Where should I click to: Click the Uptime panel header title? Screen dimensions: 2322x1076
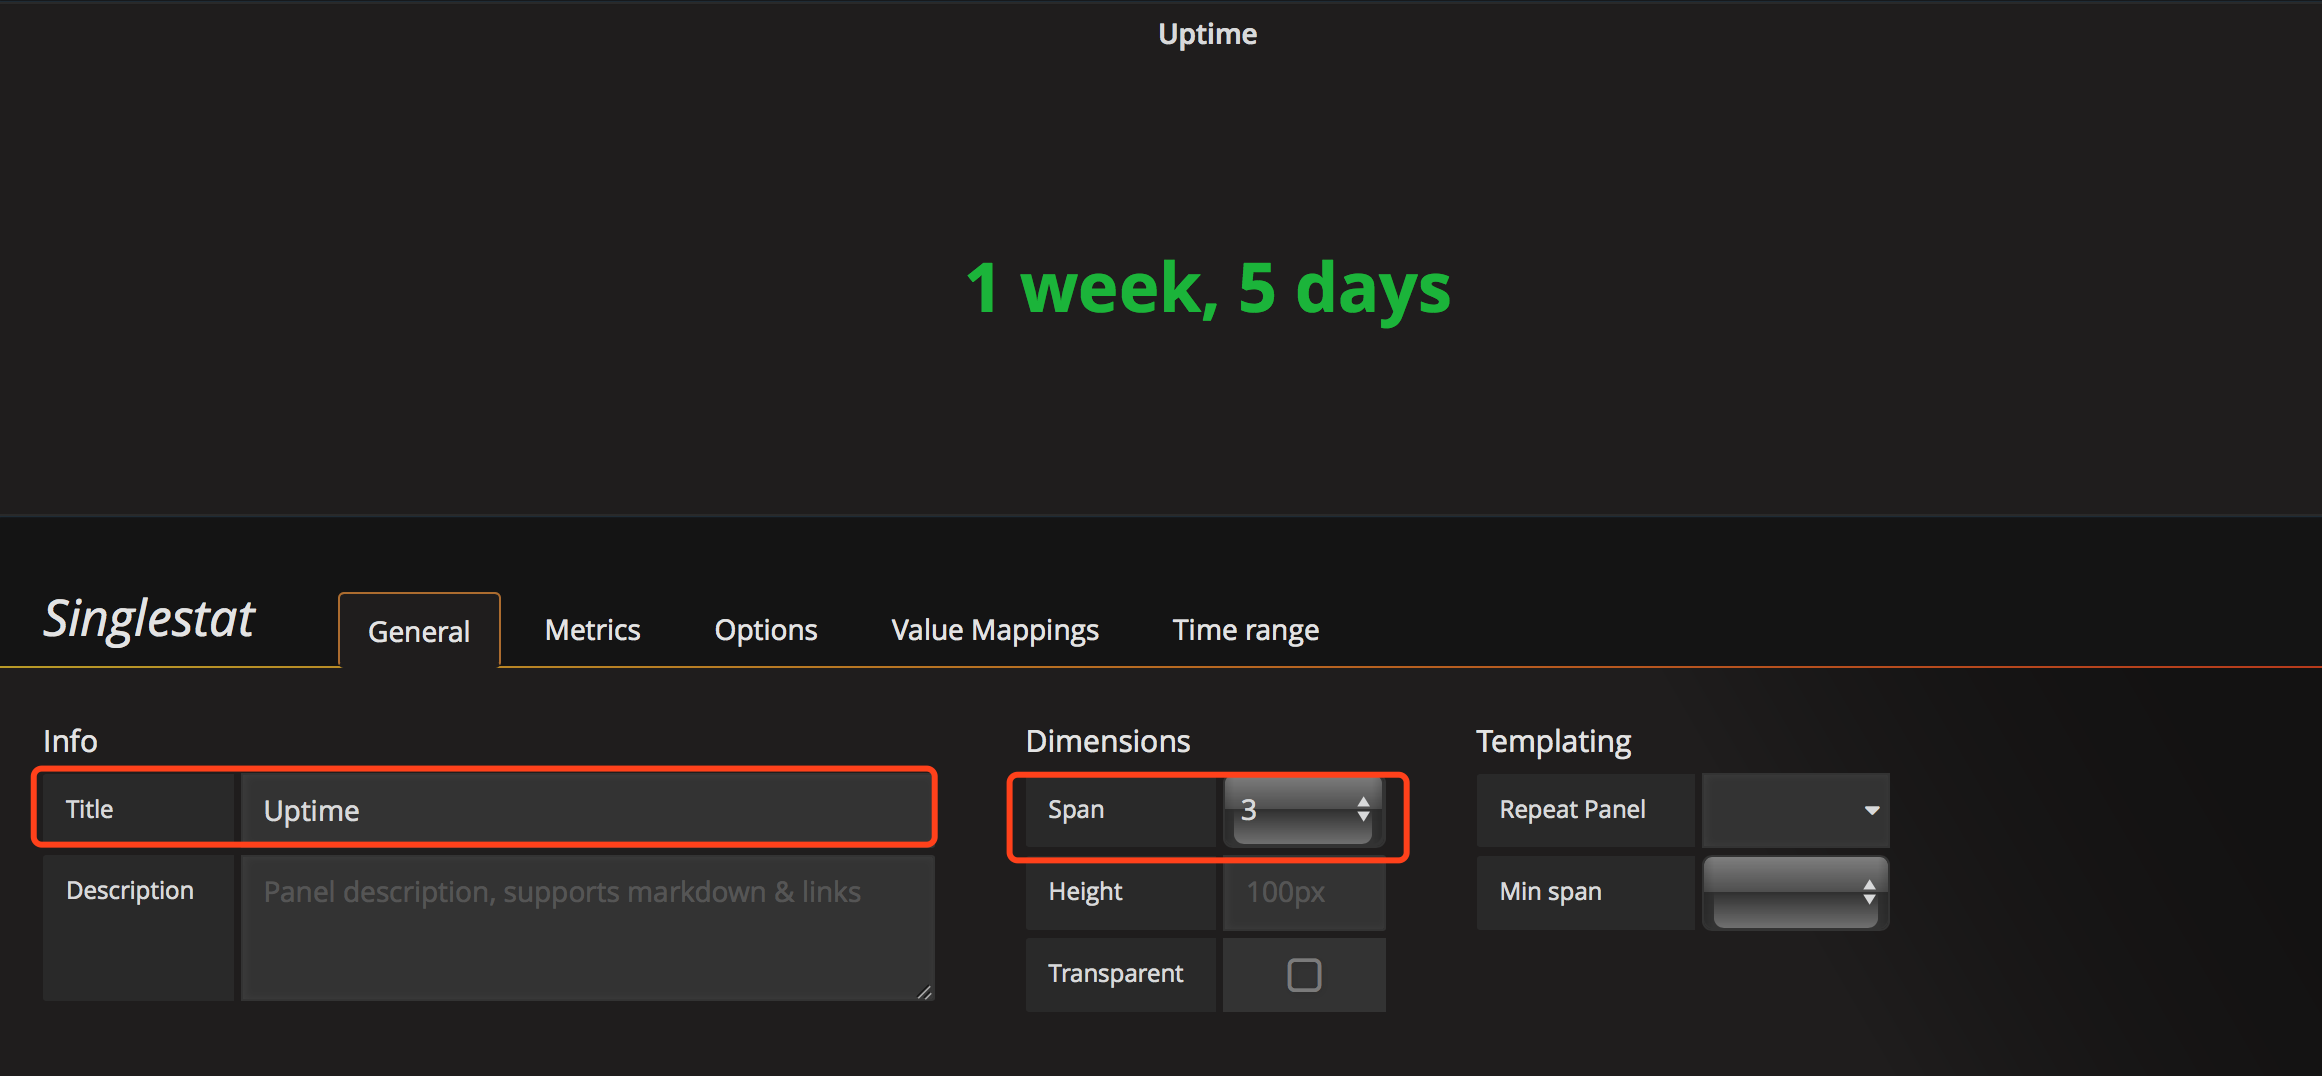(1207, 34)
